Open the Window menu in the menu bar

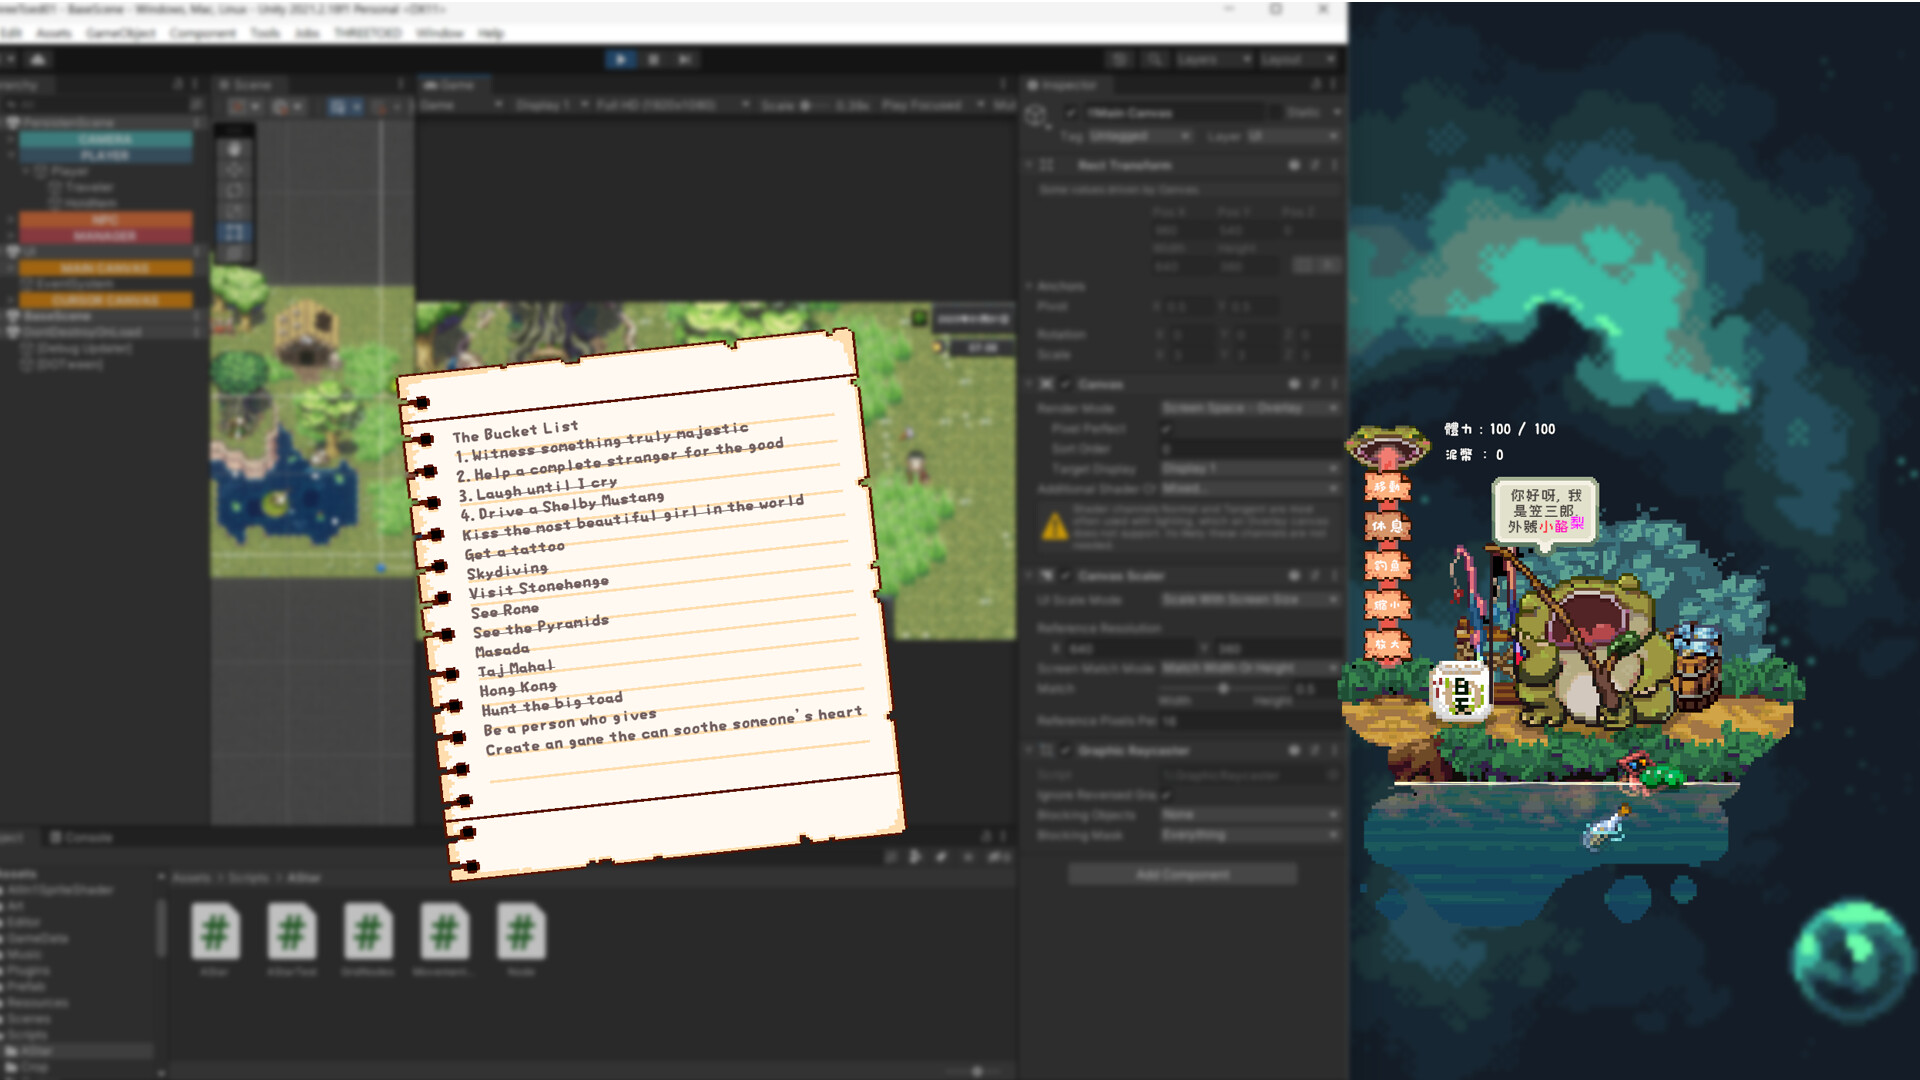[442, 33]
